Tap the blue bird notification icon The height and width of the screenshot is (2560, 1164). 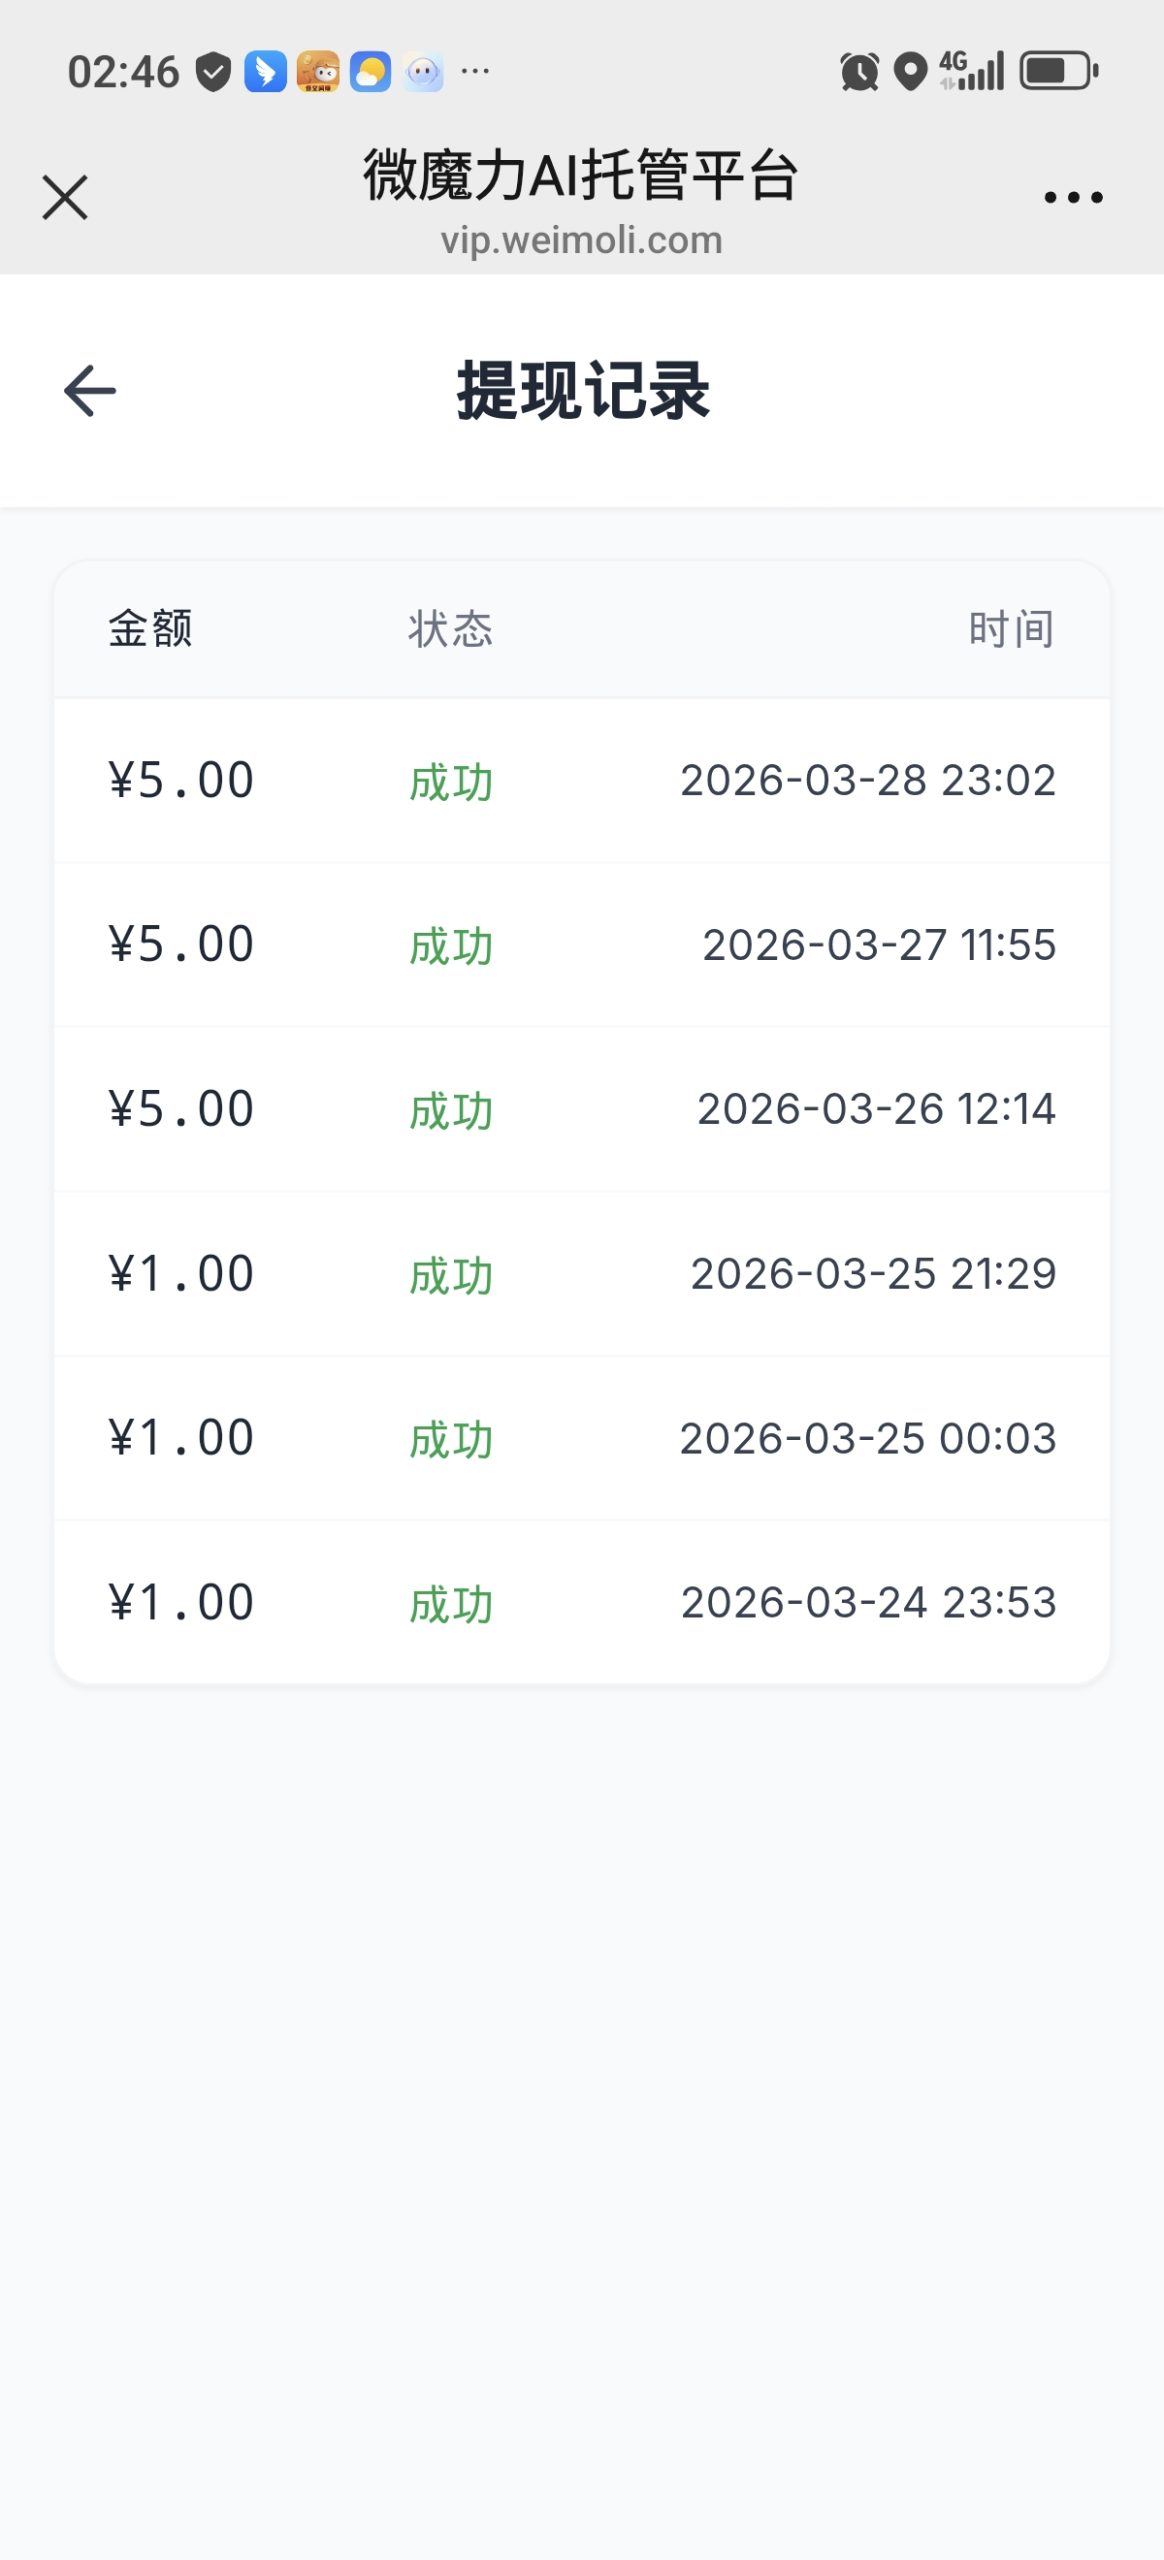point(265,72)
